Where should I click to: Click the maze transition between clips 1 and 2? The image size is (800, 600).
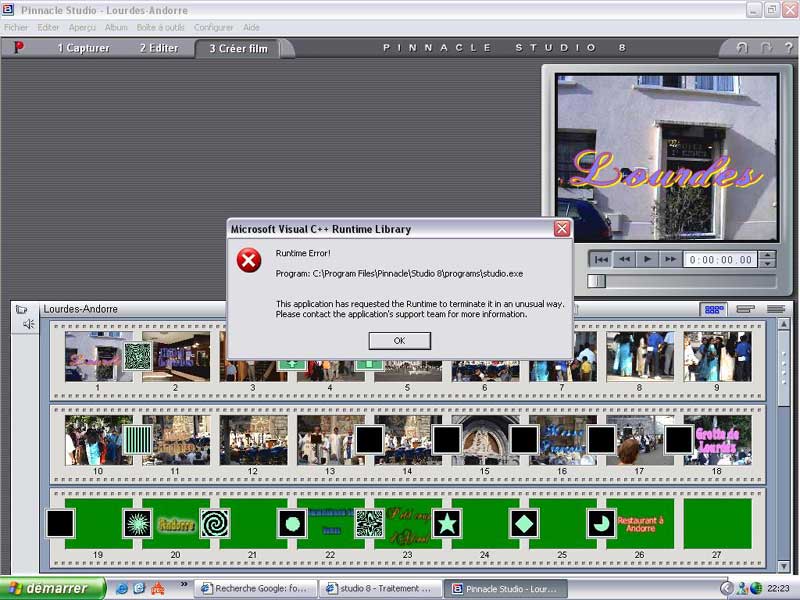click(138, 356)
